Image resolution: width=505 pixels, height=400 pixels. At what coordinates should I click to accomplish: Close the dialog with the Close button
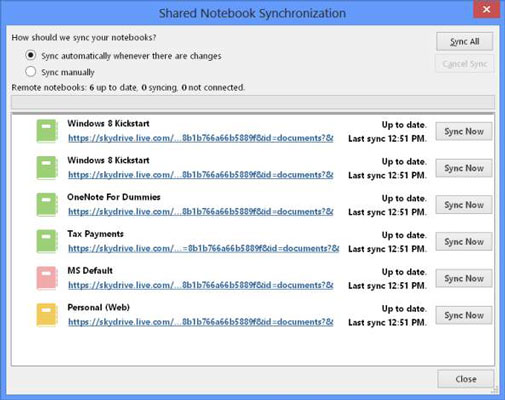coord(465,379)
